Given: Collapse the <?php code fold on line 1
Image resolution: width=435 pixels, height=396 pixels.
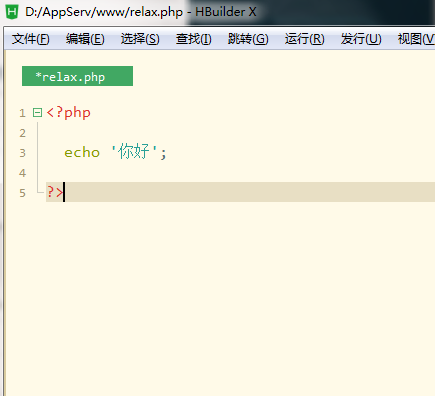Looking at the screenshot, I should click(x=37, y=113).
